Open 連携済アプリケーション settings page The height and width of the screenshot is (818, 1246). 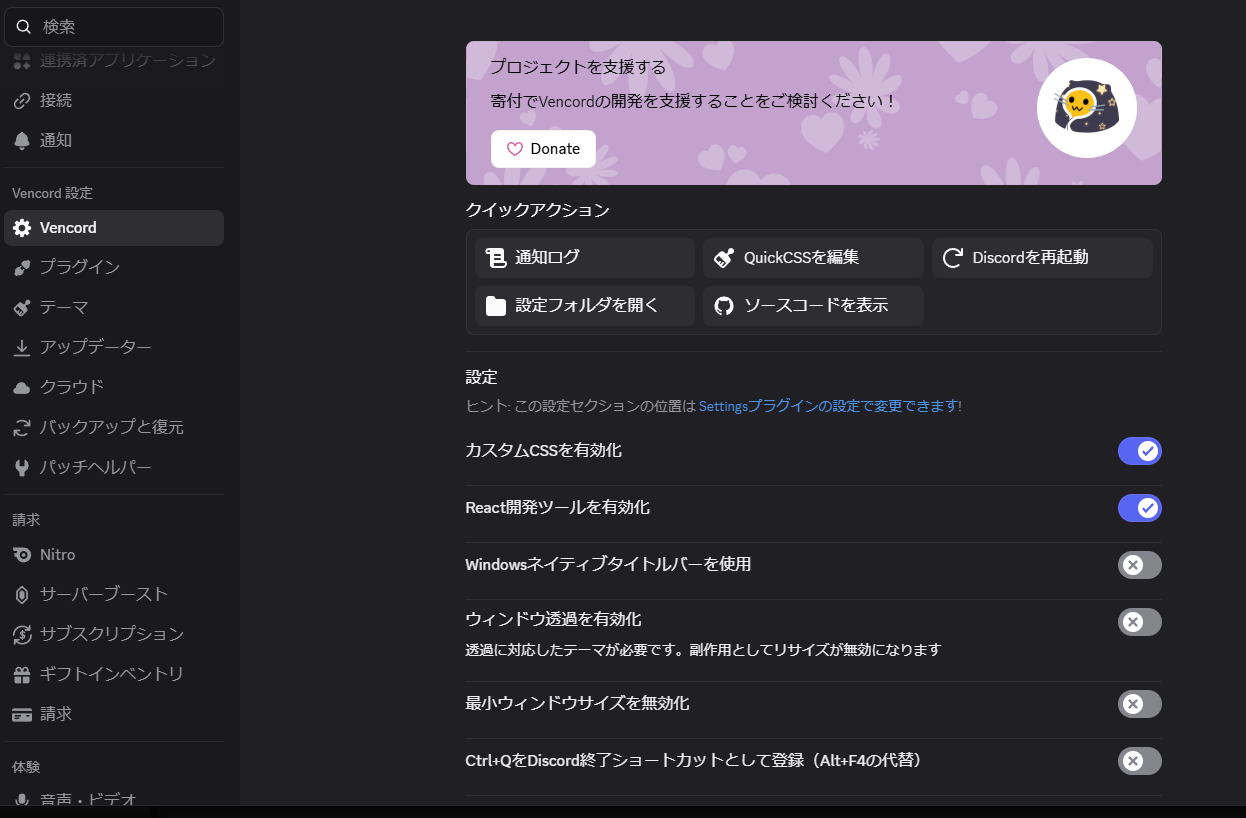114,61
